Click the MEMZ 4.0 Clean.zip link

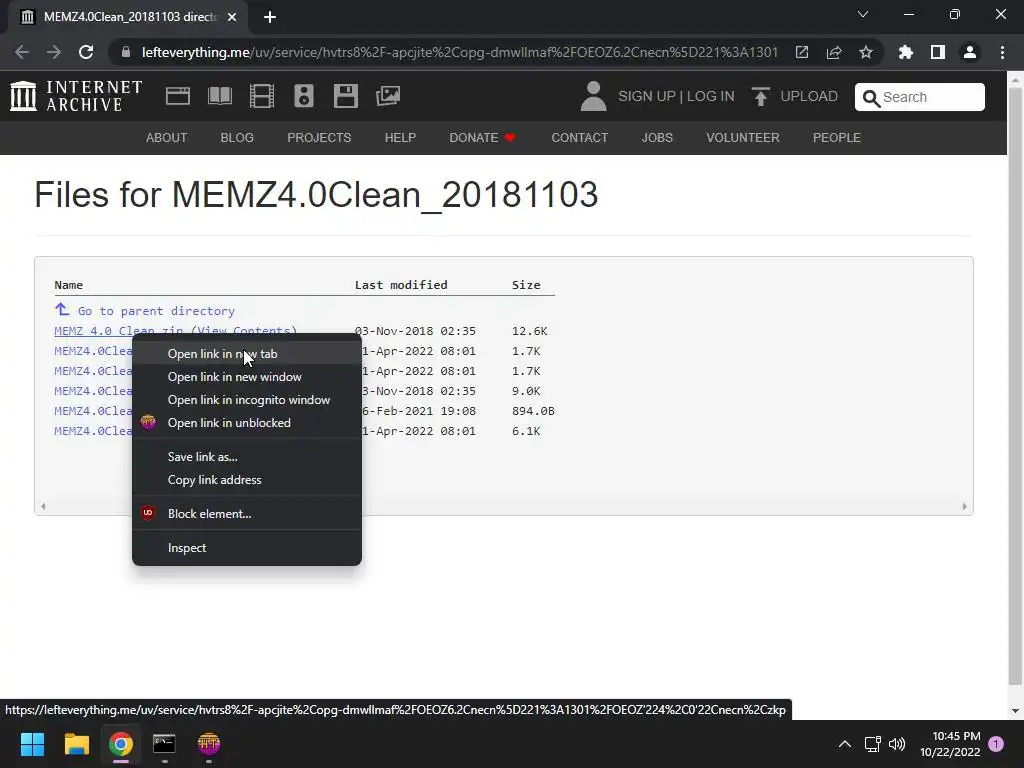click(119, 330)
